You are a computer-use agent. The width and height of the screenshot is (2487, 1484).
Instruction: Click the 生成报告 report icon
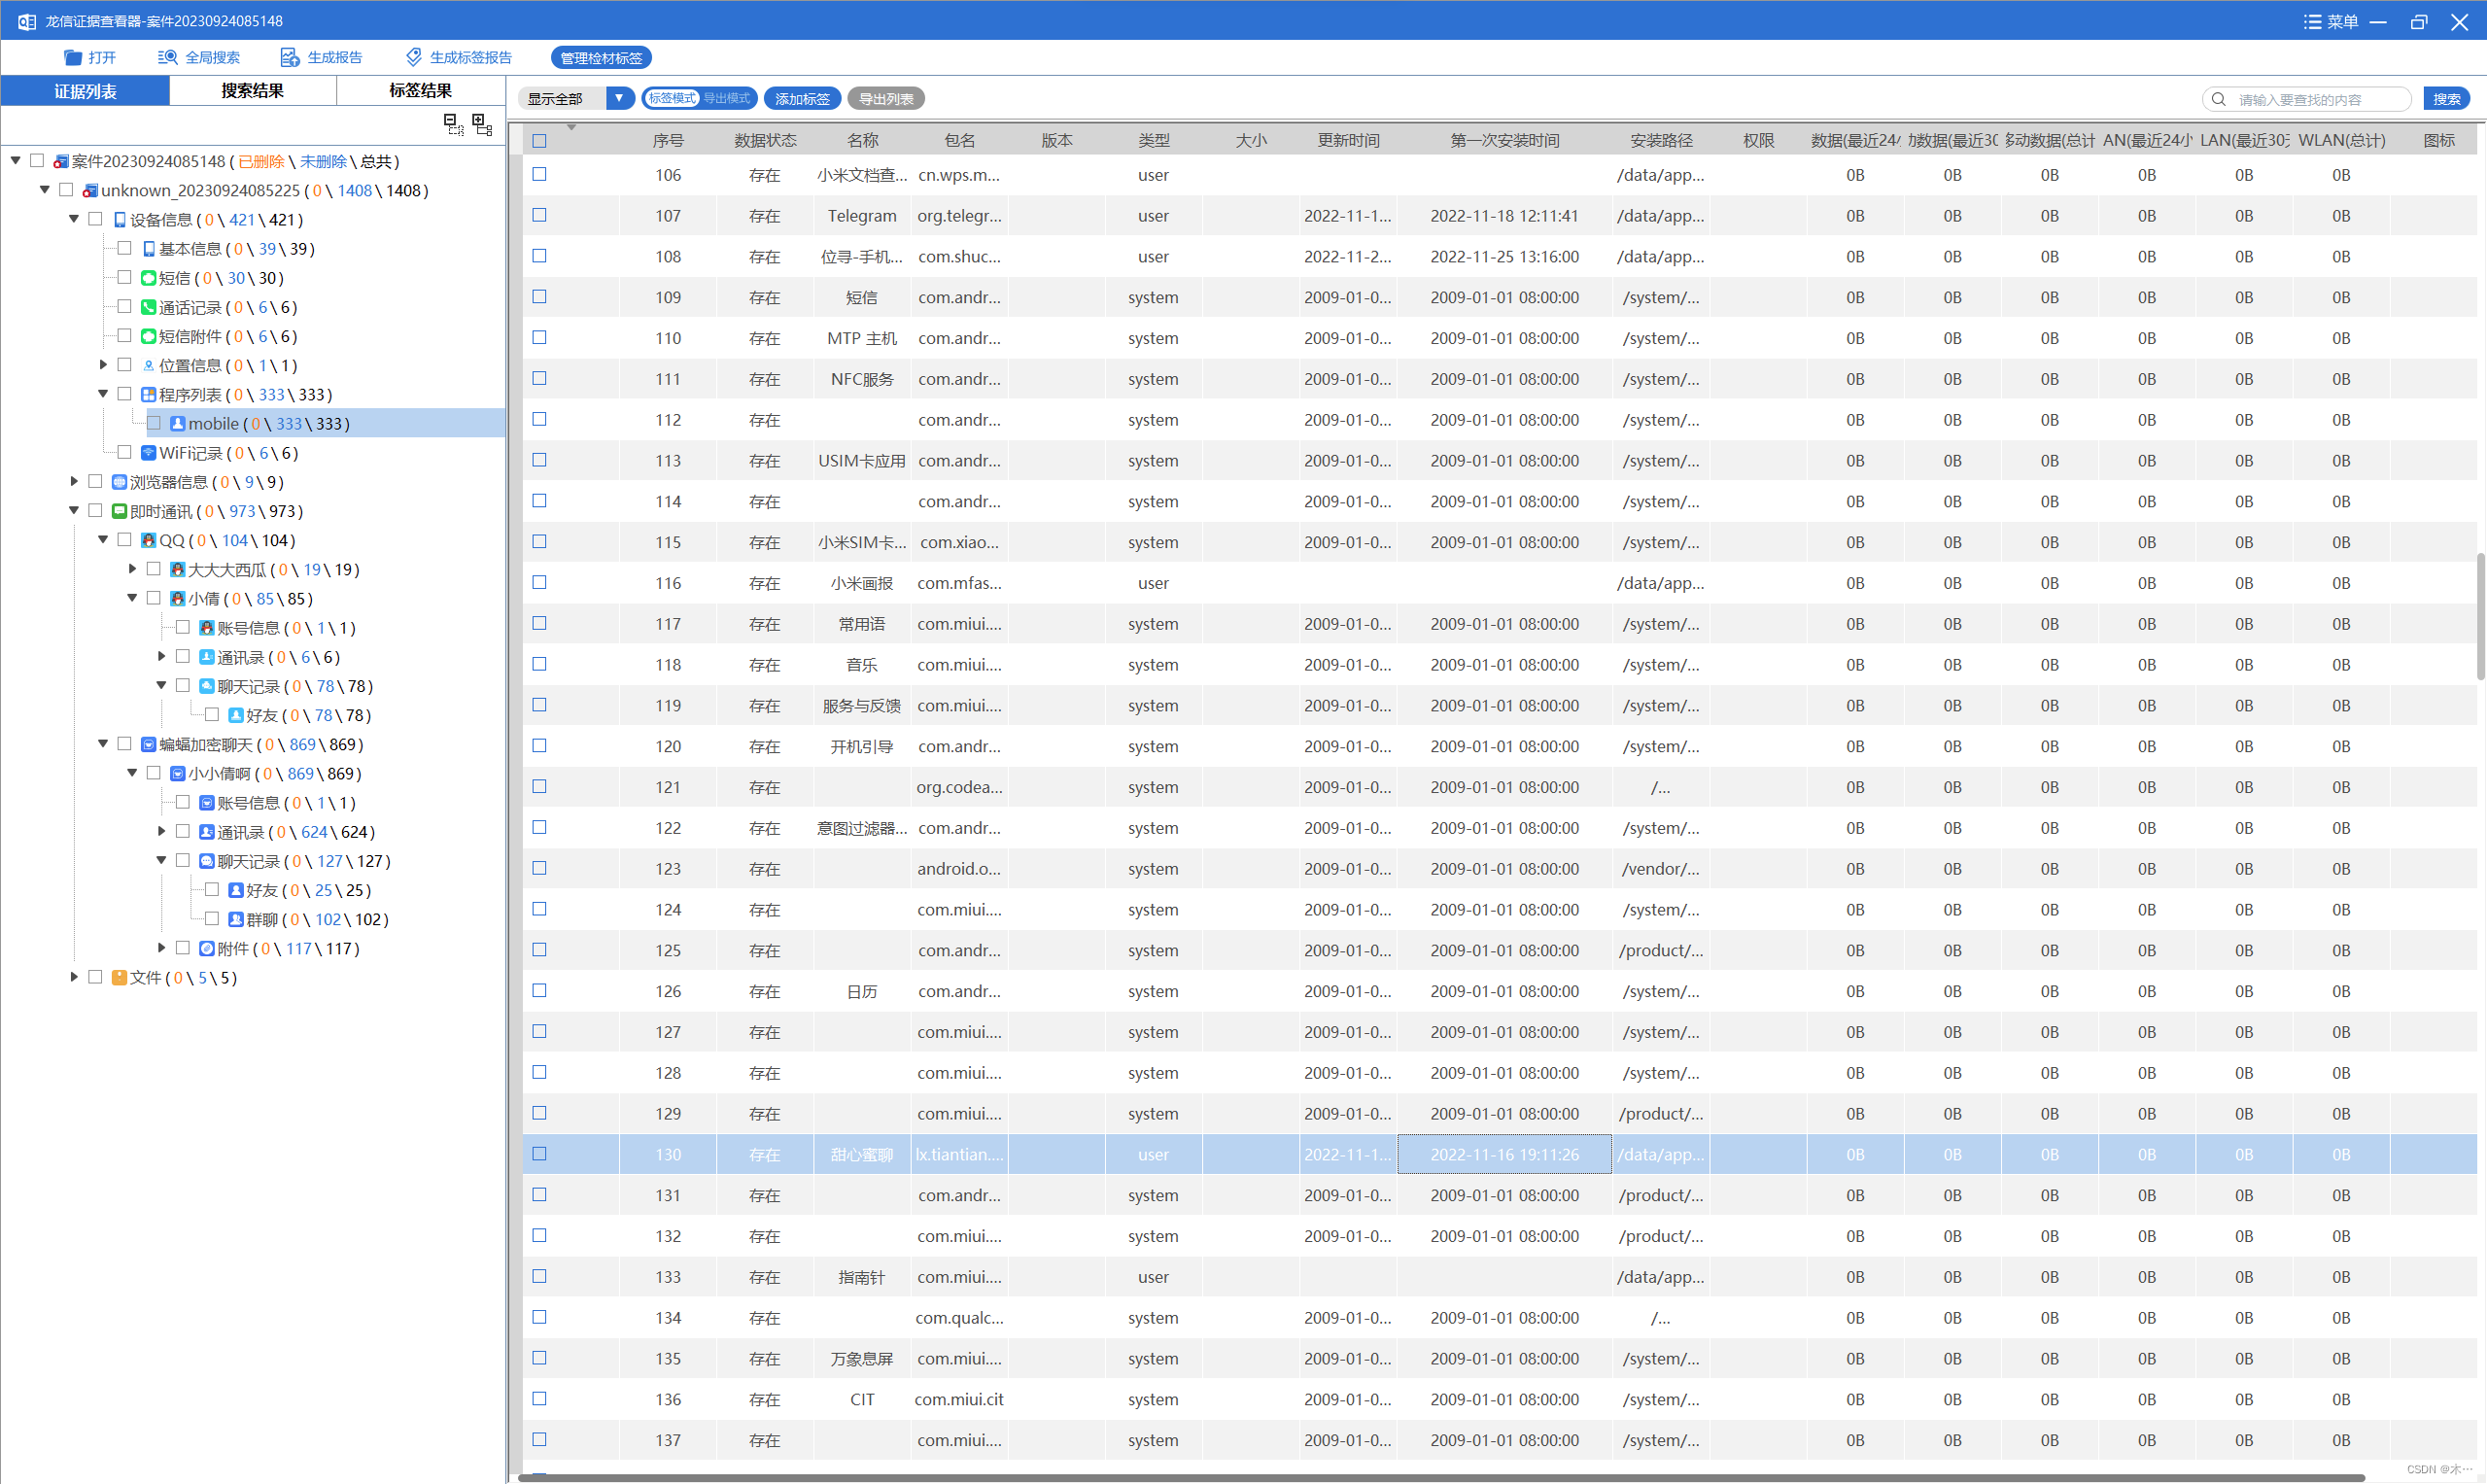pyautogui.click(x=289, y=57)
